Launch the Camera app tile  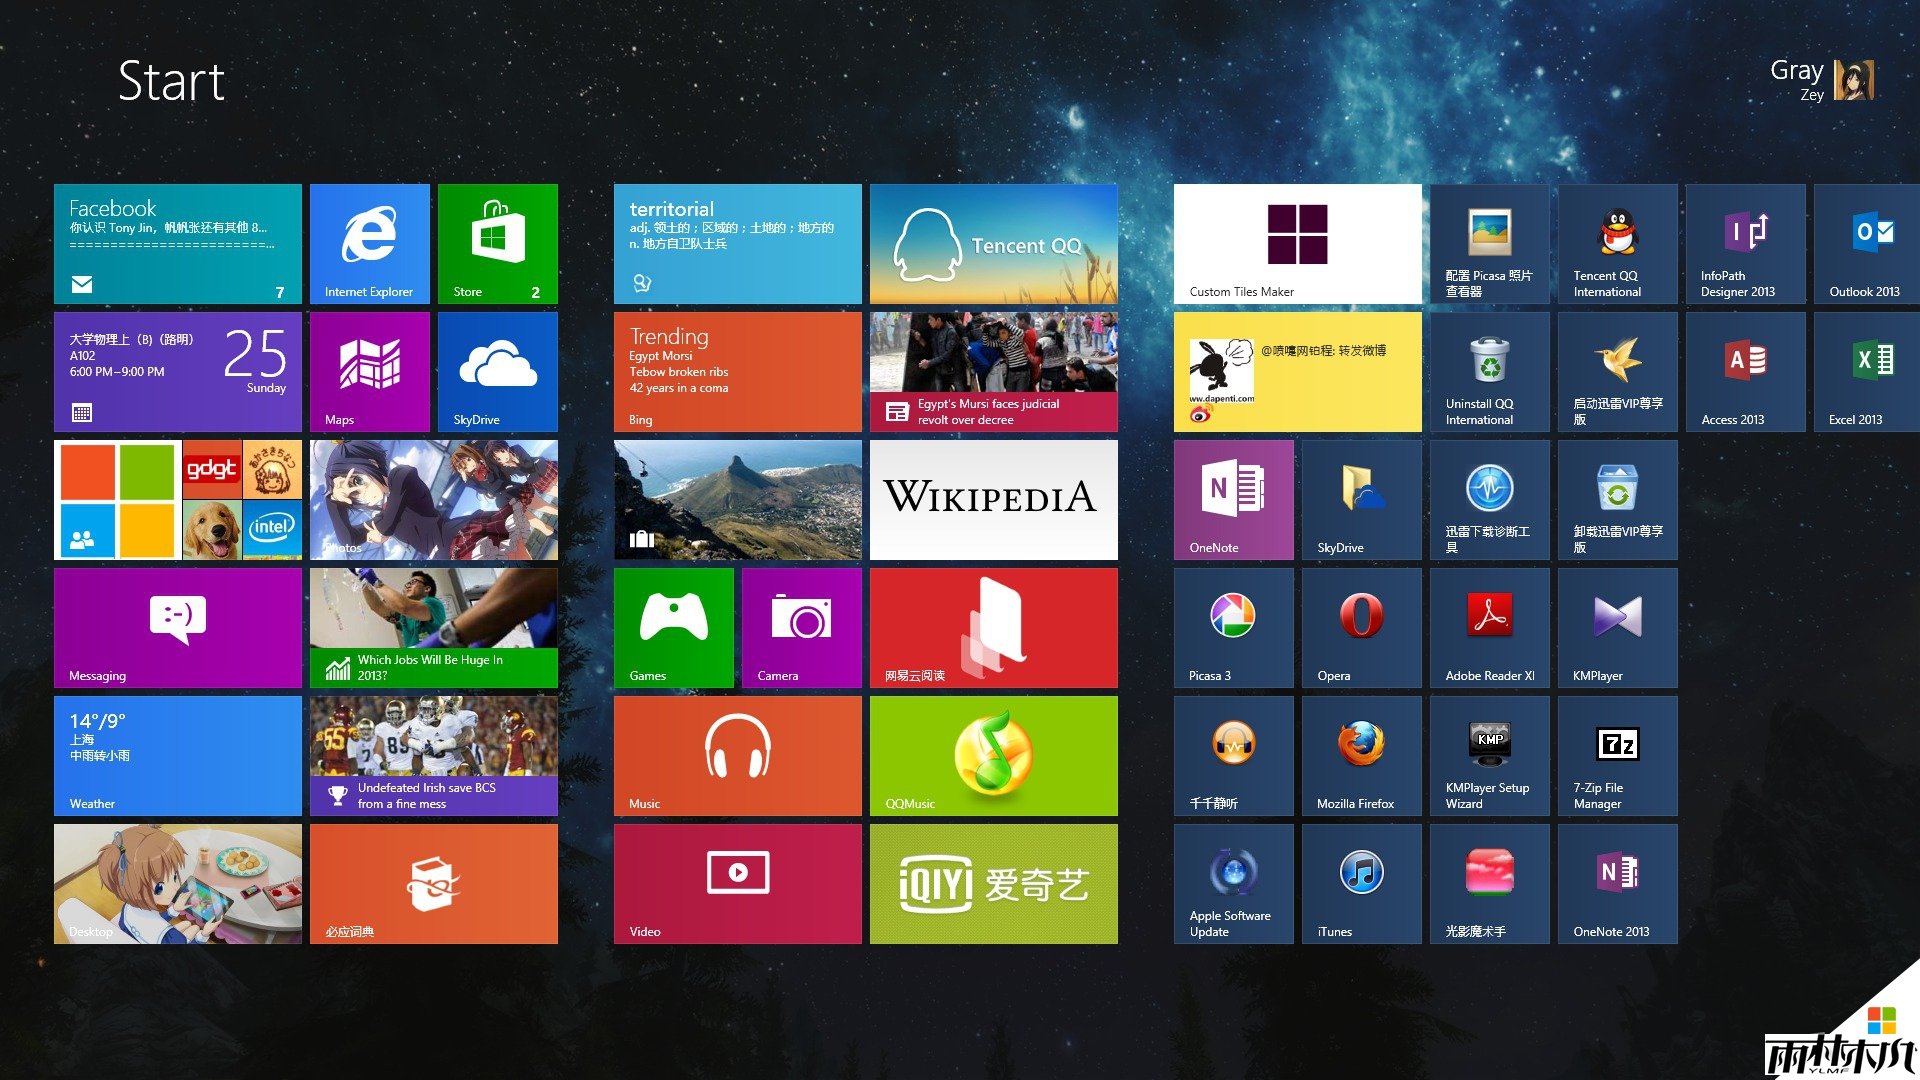[801, 627]
